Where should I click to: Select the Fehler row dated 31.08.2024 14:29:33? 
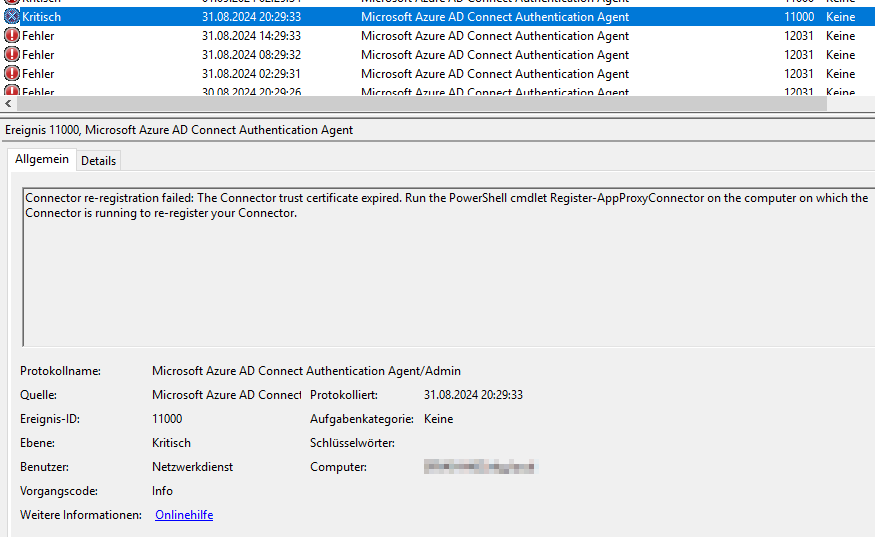coord(438,36)
